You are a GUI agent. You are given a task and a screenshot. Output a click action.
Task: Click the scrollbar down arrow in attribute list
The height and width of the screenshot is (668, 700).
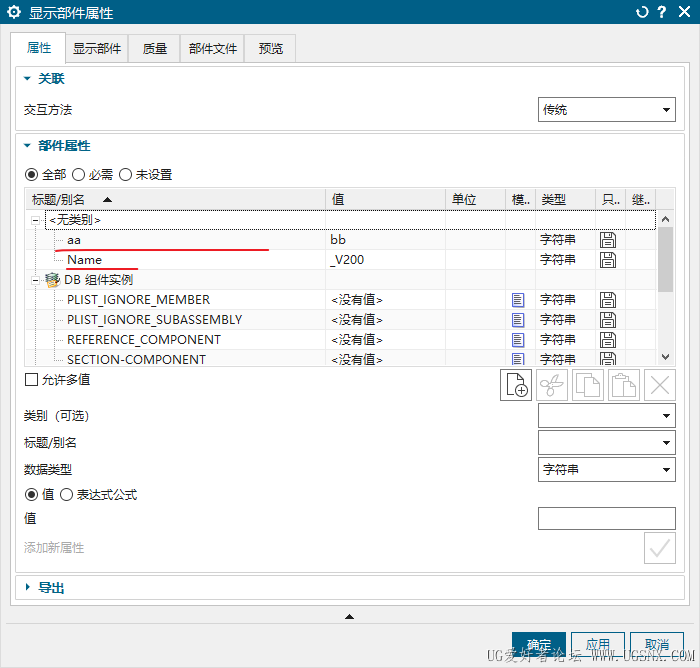tap(665, 357)
